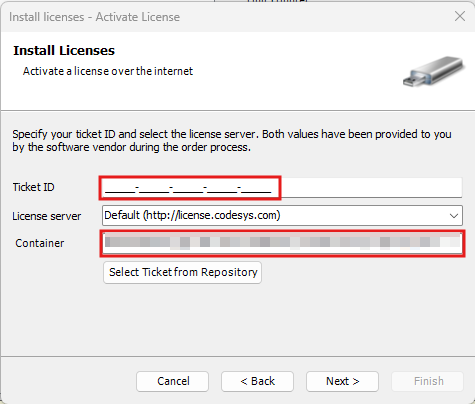
Task: Click the Activate a license over the internet subtitle
Action: click(108, 71)
